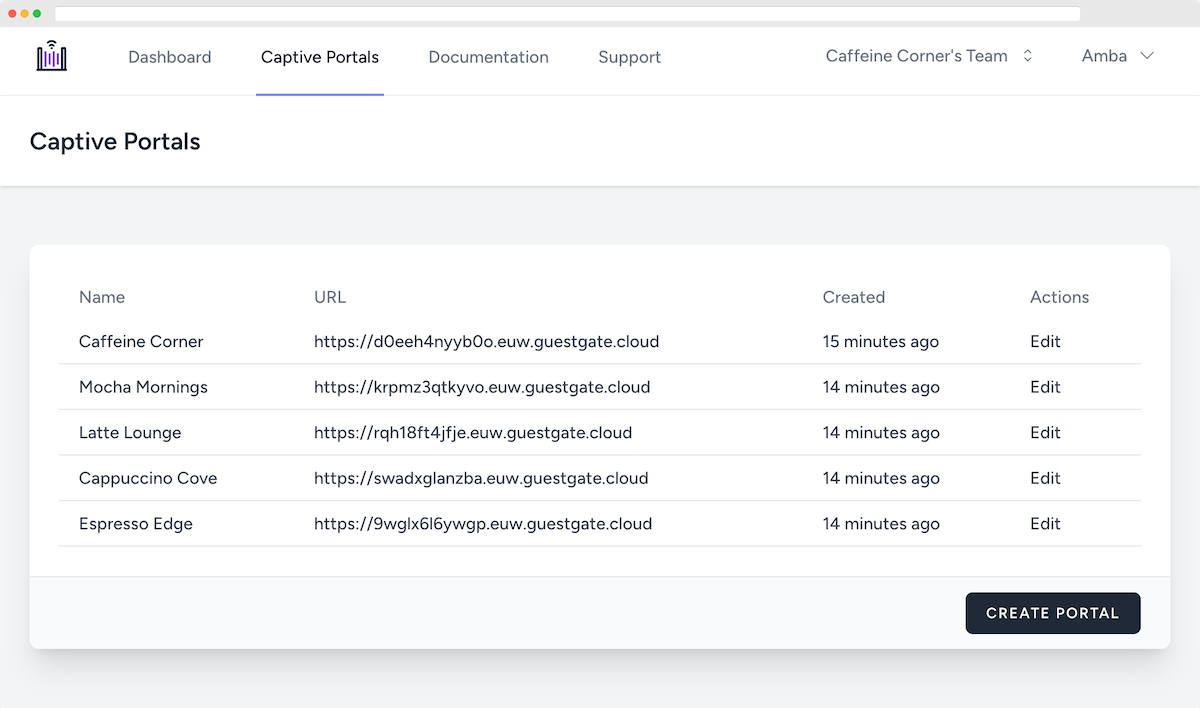Viewport: 1200px width, 708px height.
Task: Click the GuestGate logo icon
Action: click(x=51, y=57)
